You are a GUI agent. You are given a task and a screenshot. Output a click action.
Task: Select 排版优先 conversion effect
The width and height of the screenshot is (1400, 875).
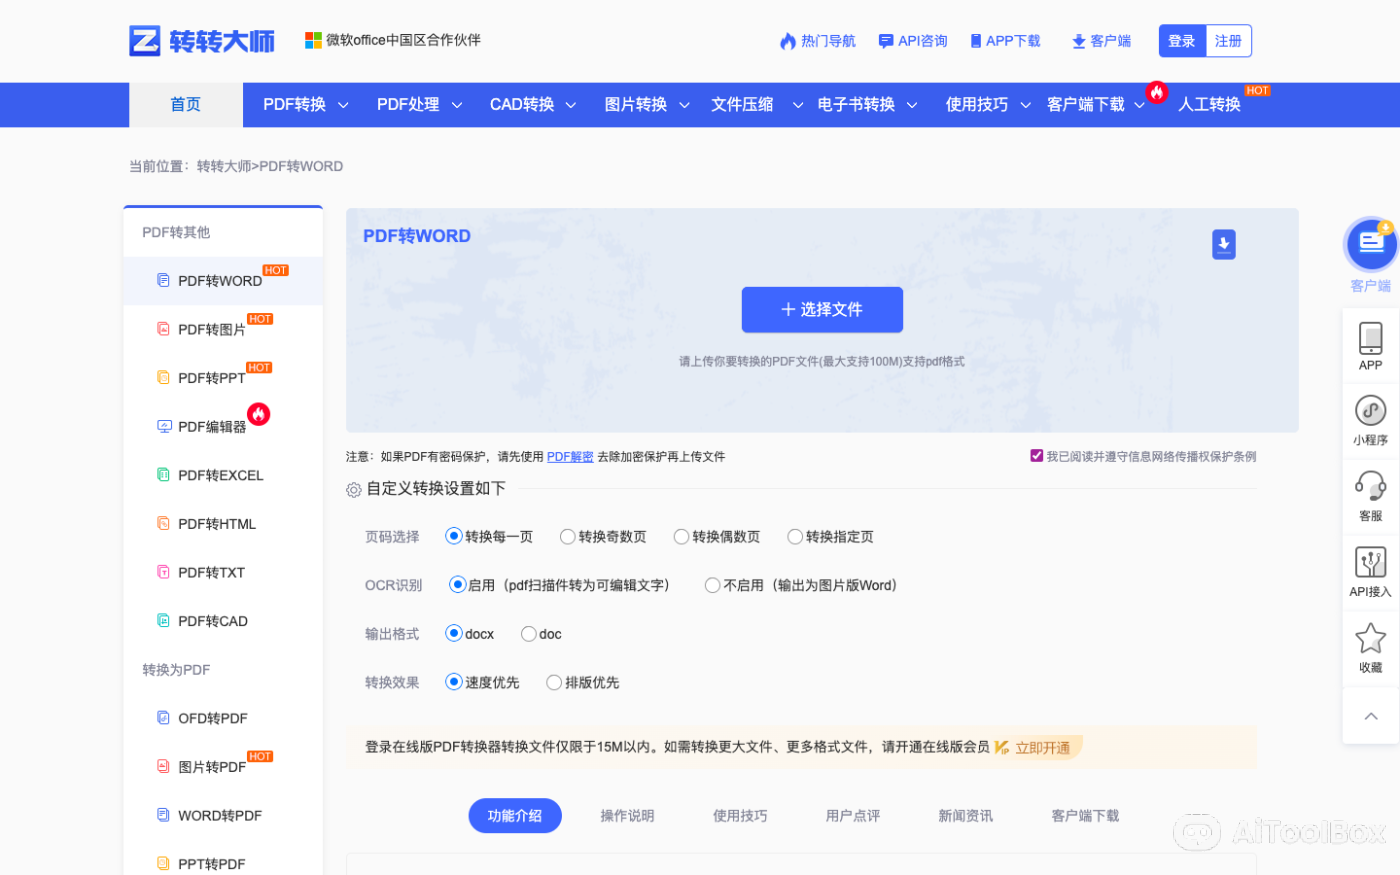pyautogui.click(x=553, y=682)
